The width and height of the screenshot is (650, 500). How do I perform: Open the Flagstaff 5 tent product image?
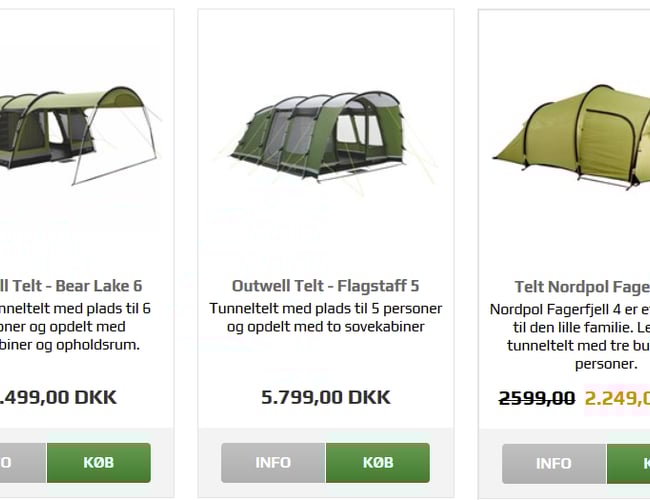325,135
